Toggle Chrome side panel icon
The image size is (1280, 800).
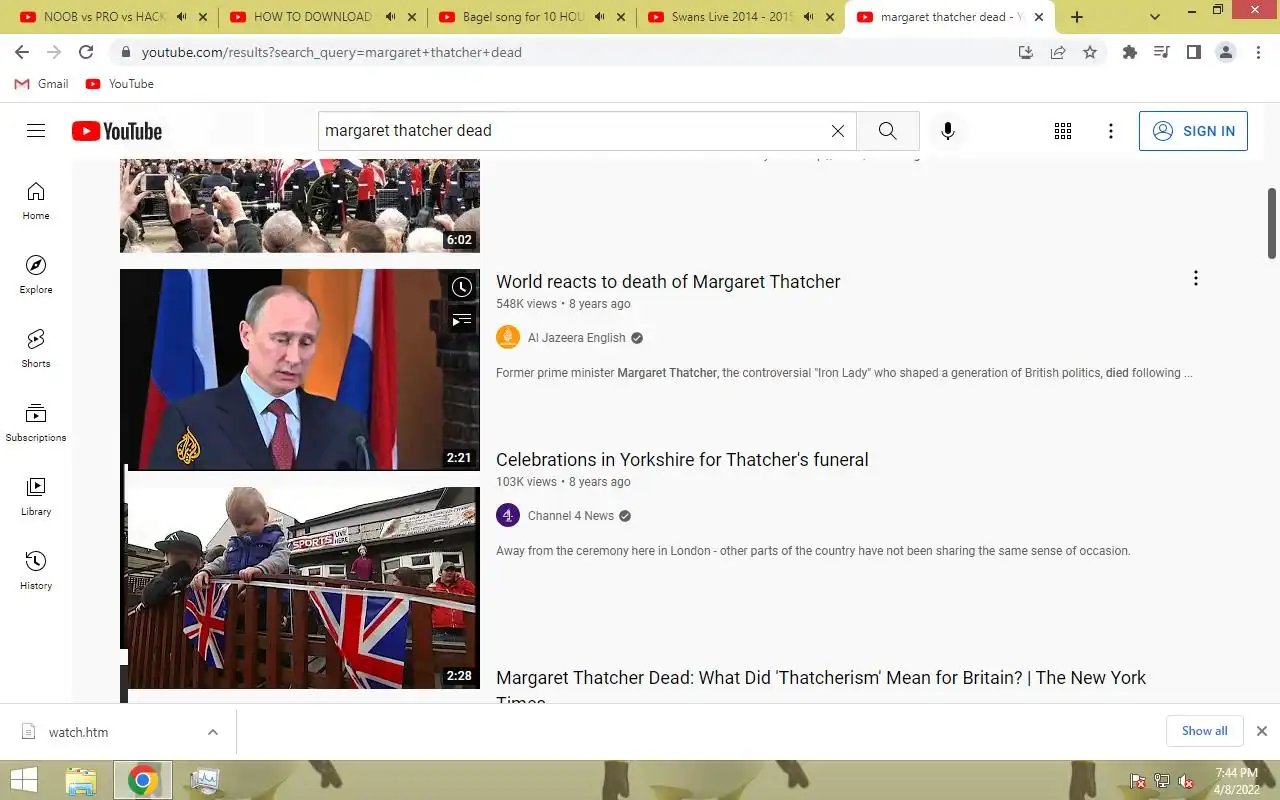1194,52
